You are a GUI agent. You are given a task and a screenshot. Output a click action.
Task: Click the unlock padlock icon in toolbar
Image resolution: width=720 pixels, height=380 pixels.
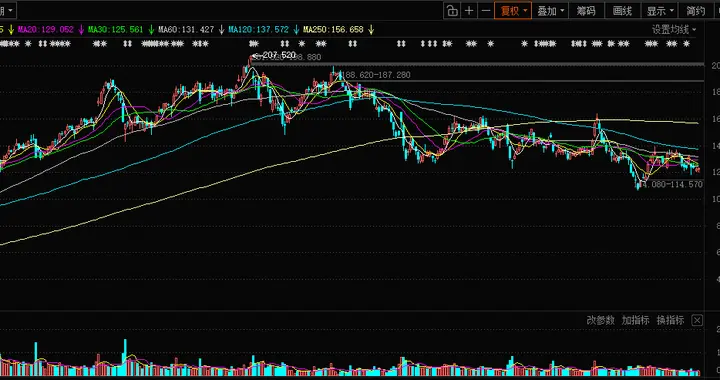click(452, 11)
